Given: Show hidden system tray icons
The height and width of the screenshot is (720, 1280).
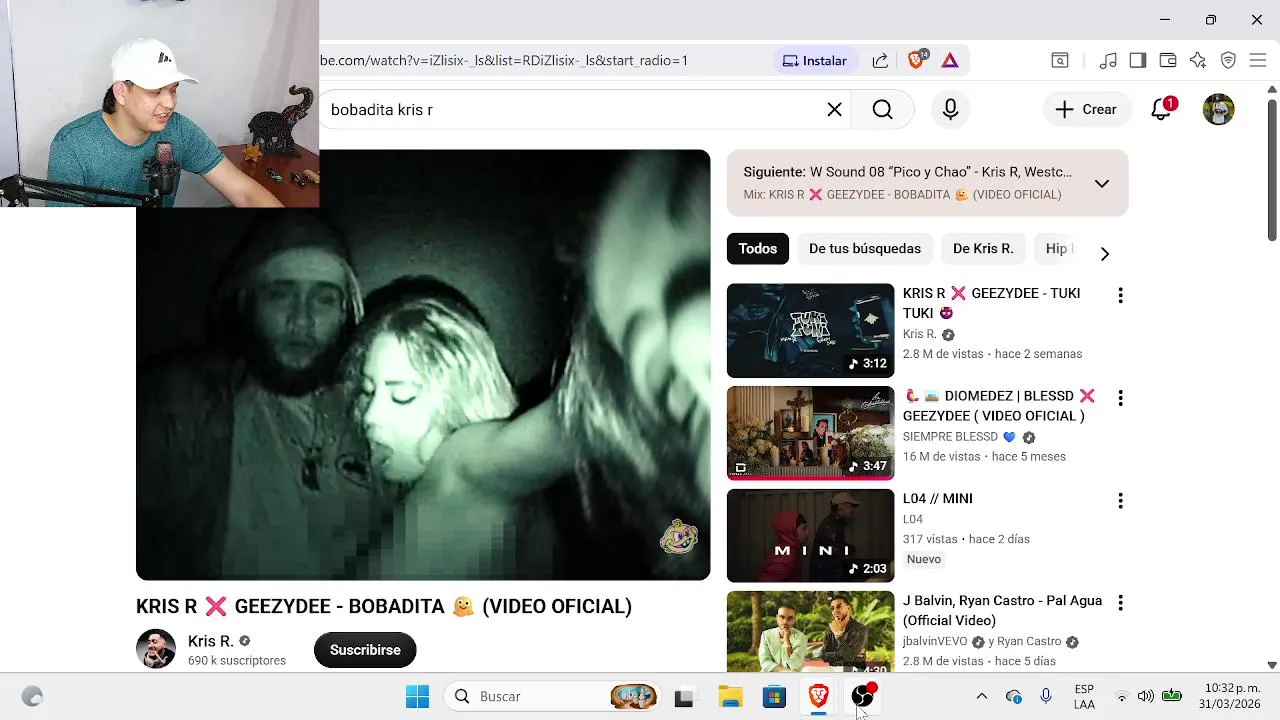Looking at the screenshot, I should coord(981,696).
